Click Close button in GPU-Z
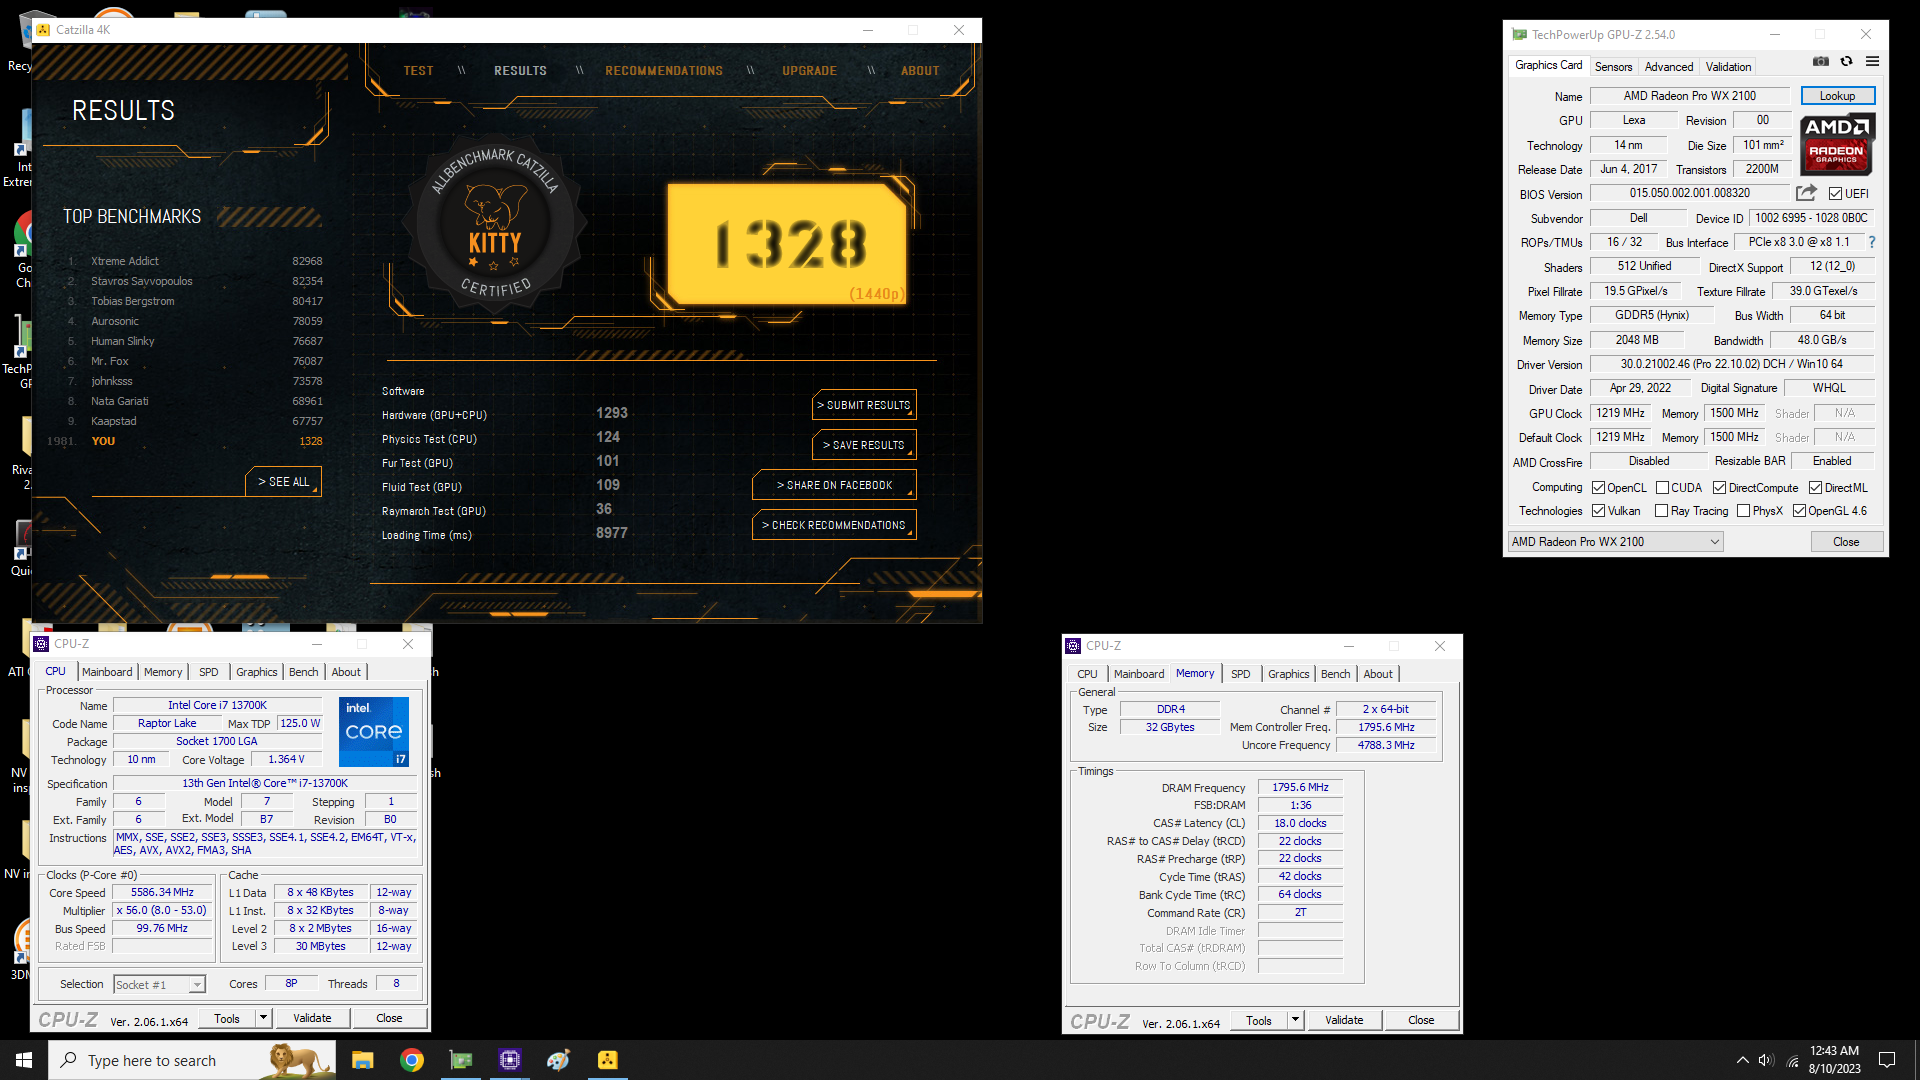Image resolution: width=1920 pixels, height=1080 pixels. (1846, 542)
